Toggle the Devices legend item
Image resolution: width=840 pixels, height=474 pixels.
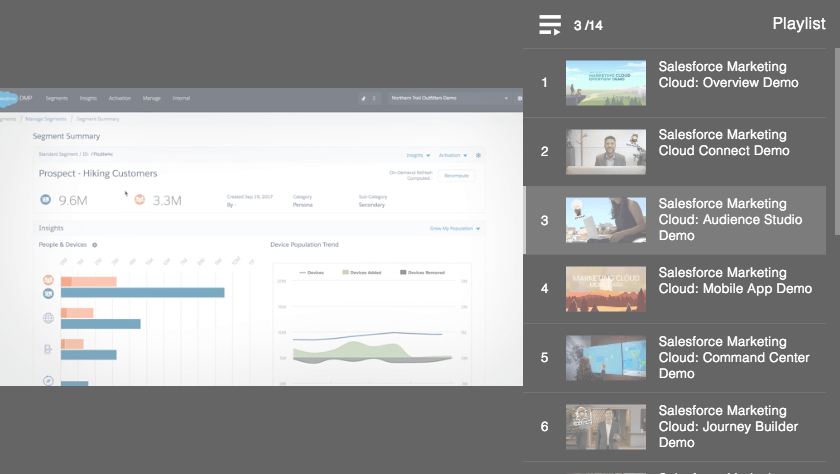pos(311,273)
